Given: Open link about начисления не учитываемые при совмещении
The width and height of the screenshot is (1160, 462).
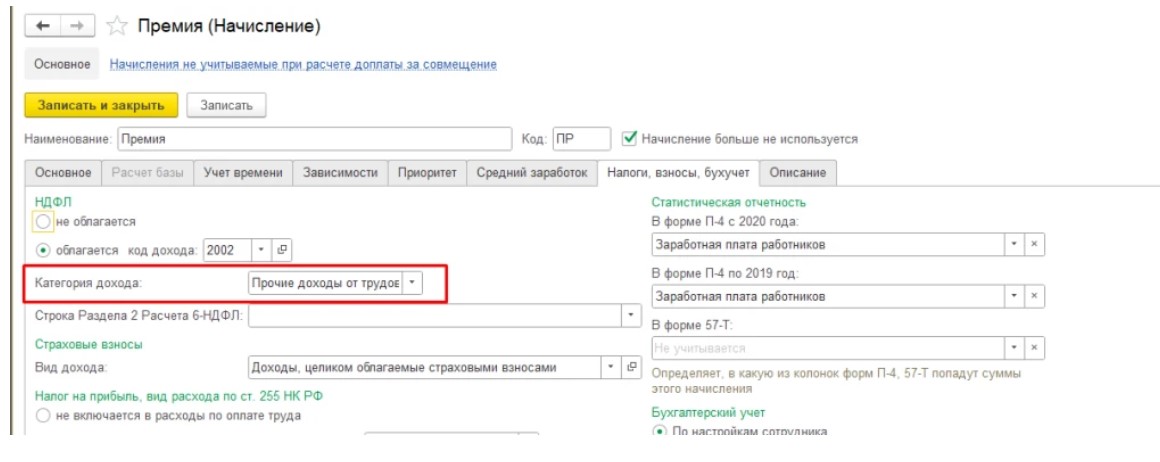Looking at the screenshot, I should (x=303, y=65).
